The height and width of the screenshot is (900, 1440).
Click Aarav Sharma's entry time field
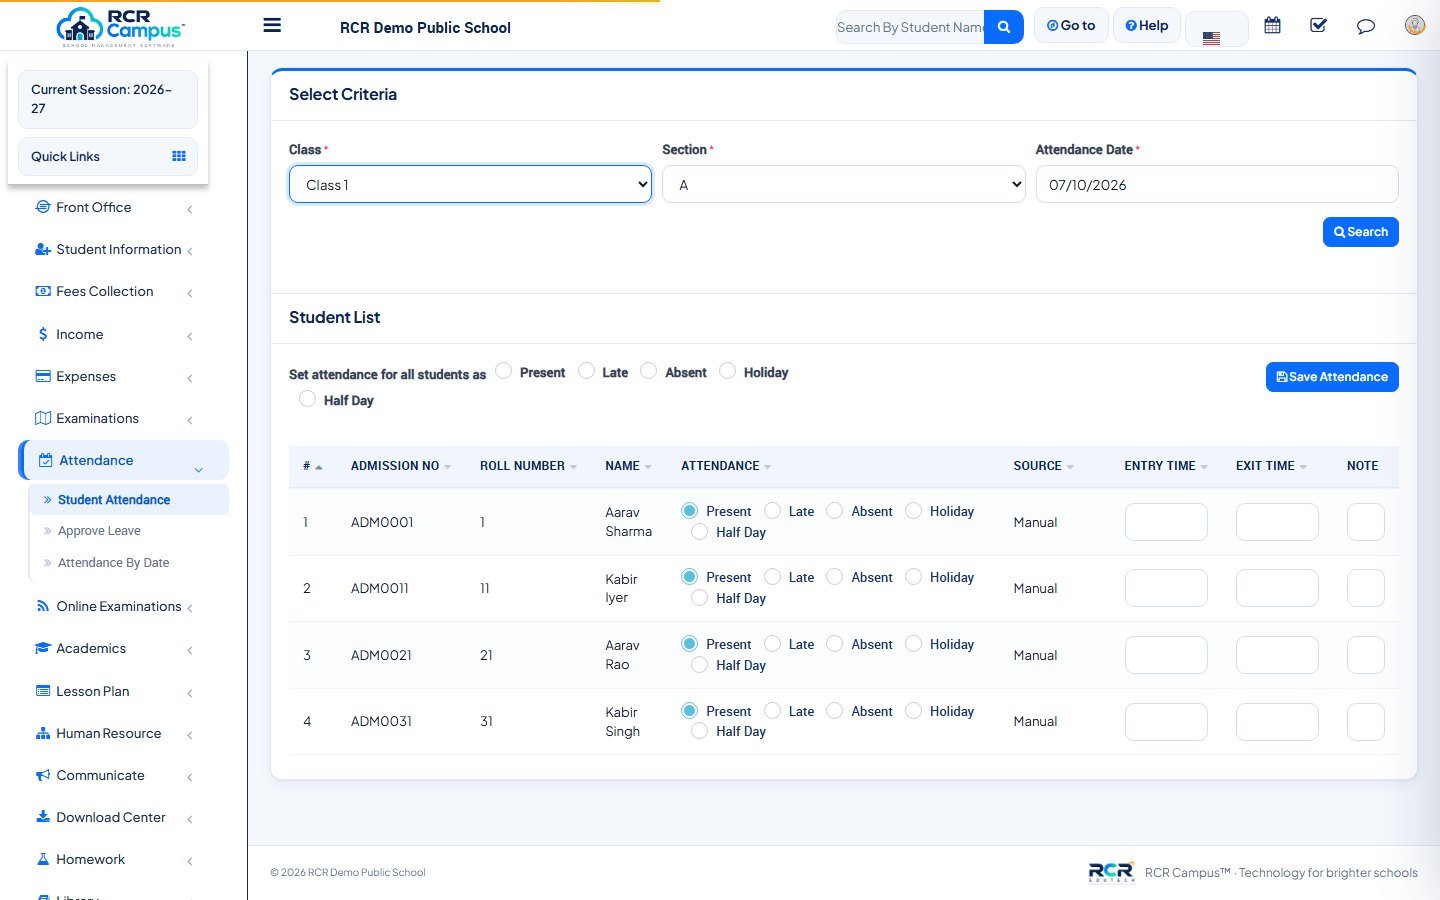tap(1166, 522)
